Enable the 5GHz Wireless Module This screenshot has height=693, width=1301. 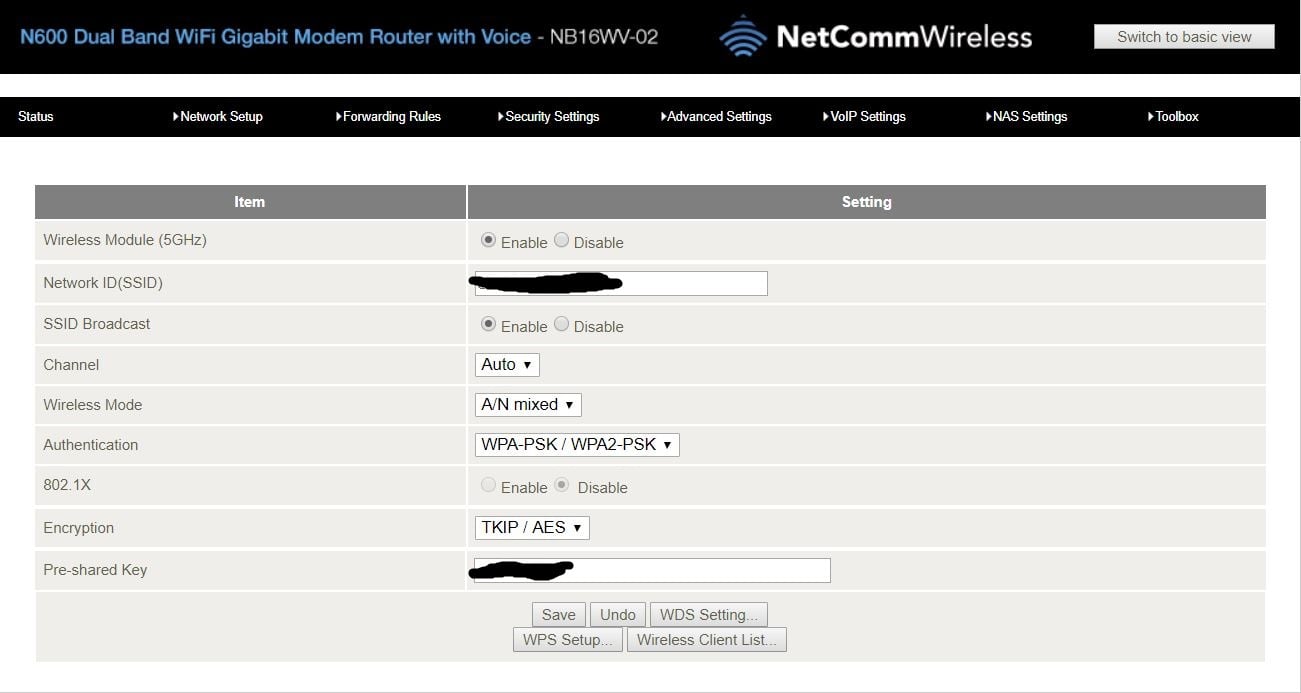488,241
